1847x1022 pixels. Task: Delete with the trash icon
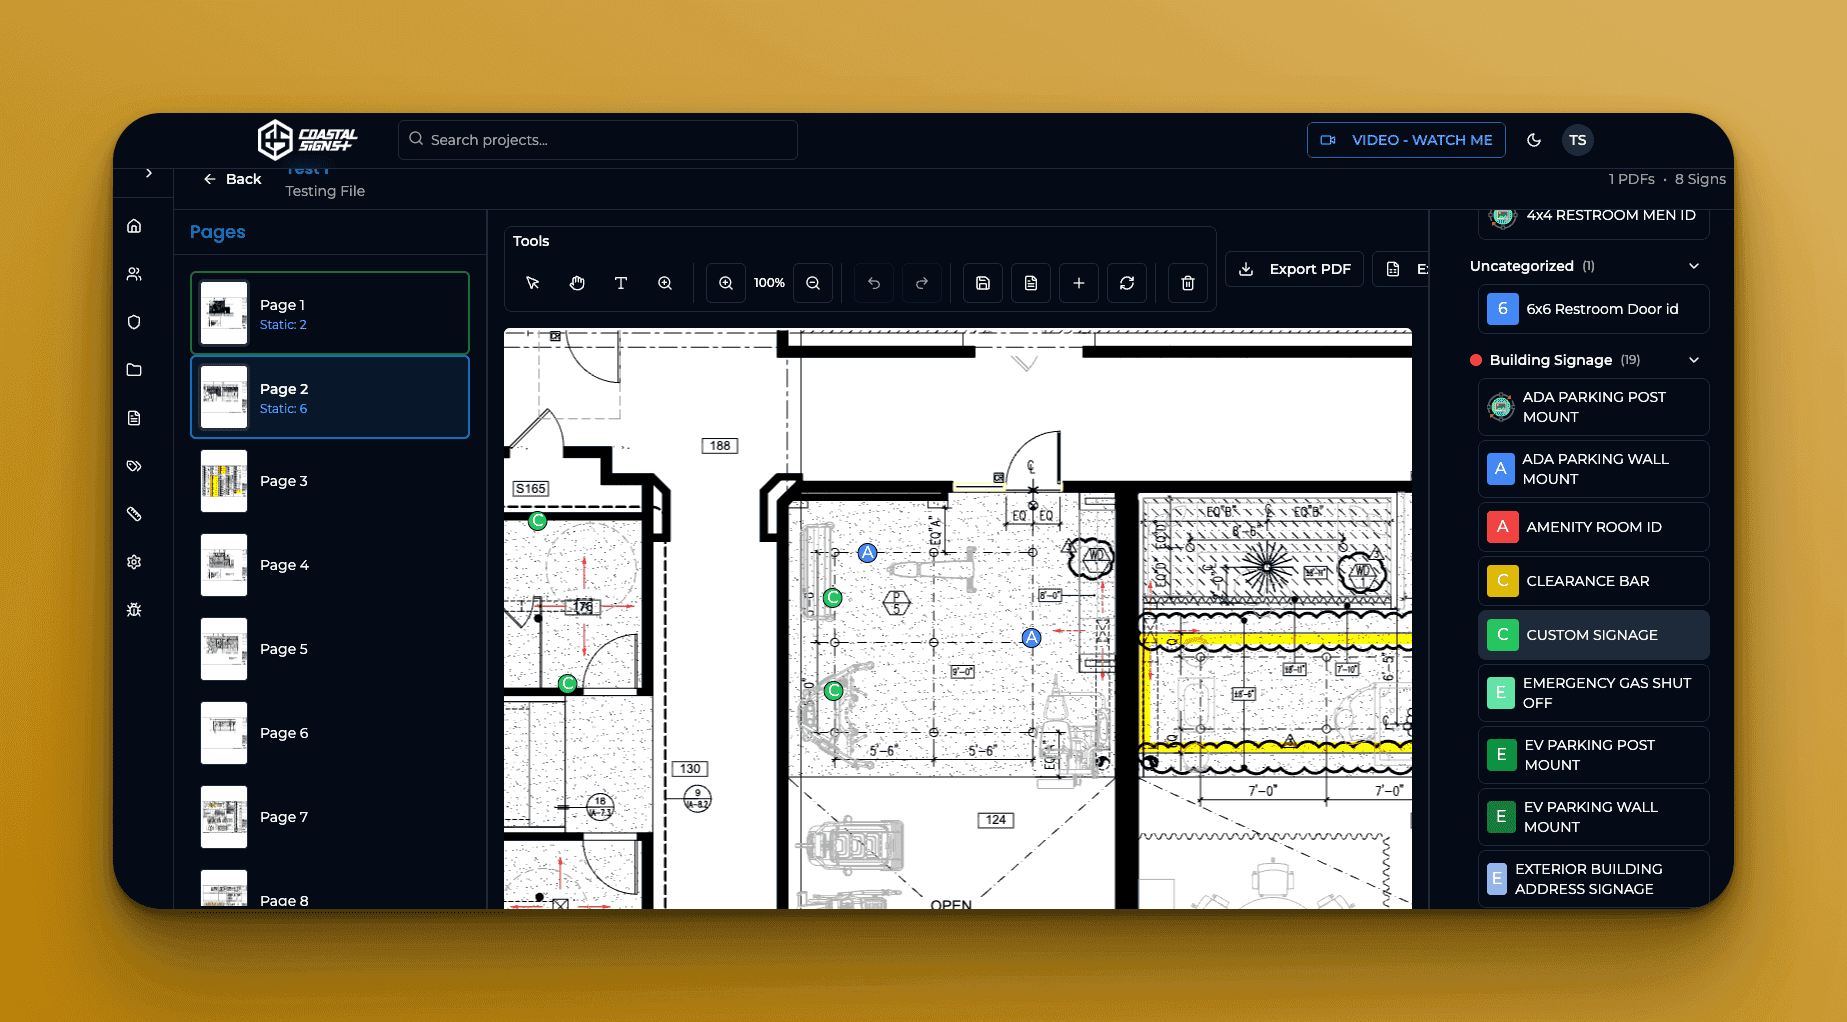[1188, 283]
